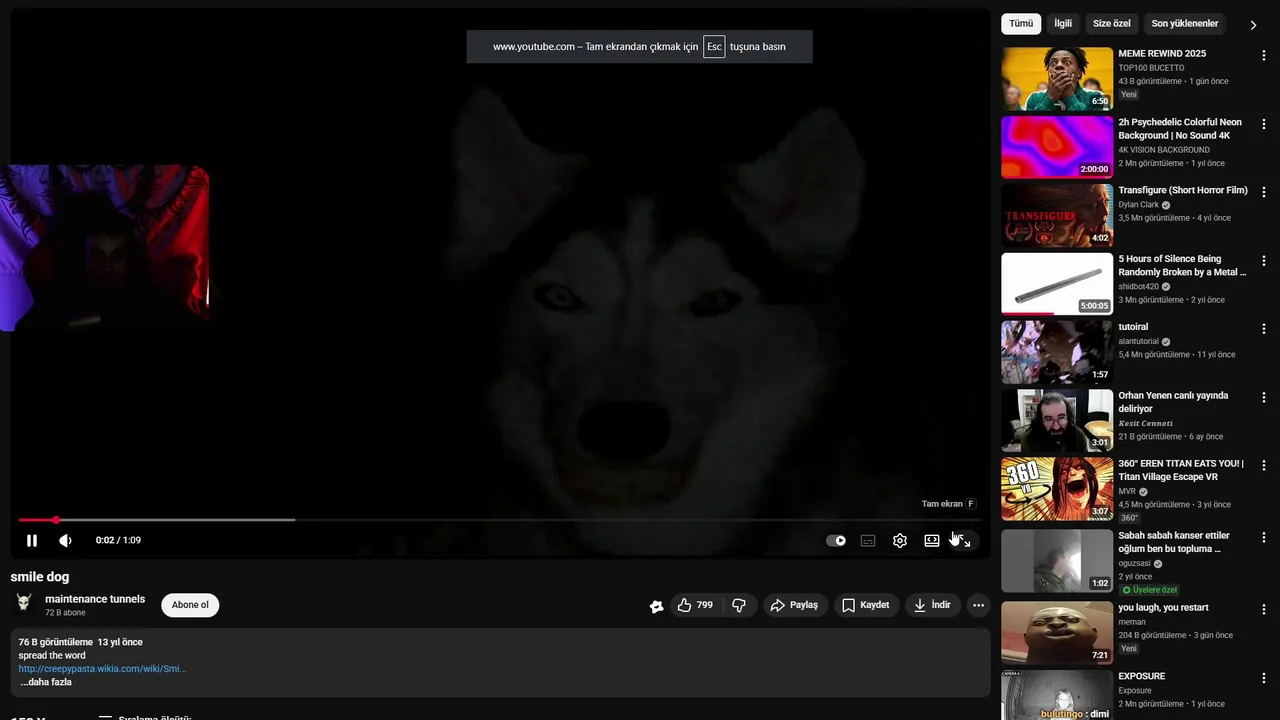Subscribe with the Abone ol button

(x=190, y=605)
